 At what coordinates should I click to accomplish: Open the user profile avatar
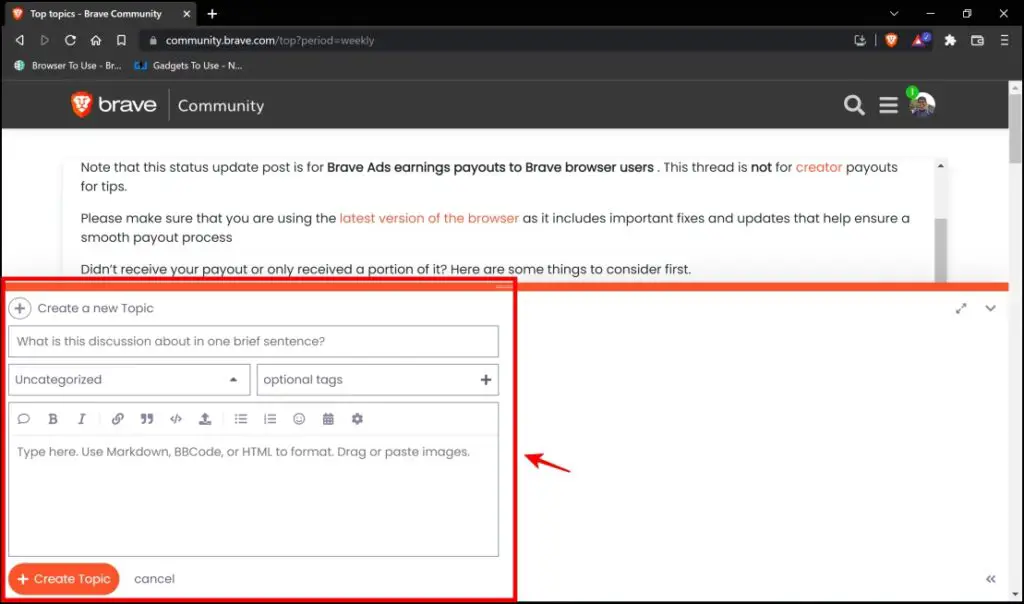click(922, 104)
